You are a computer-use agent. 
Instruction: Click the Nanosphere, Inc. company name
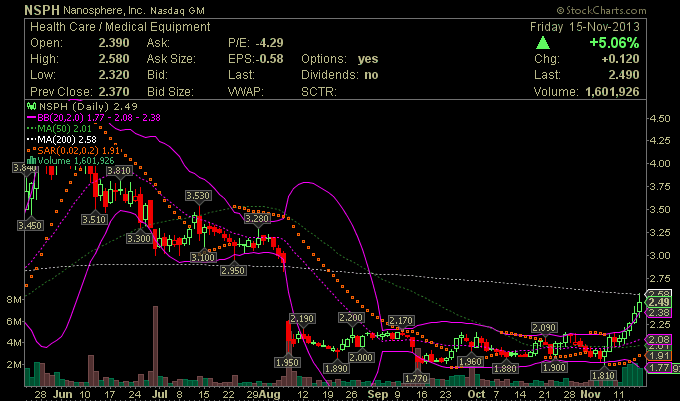click(x=105, y=10)
